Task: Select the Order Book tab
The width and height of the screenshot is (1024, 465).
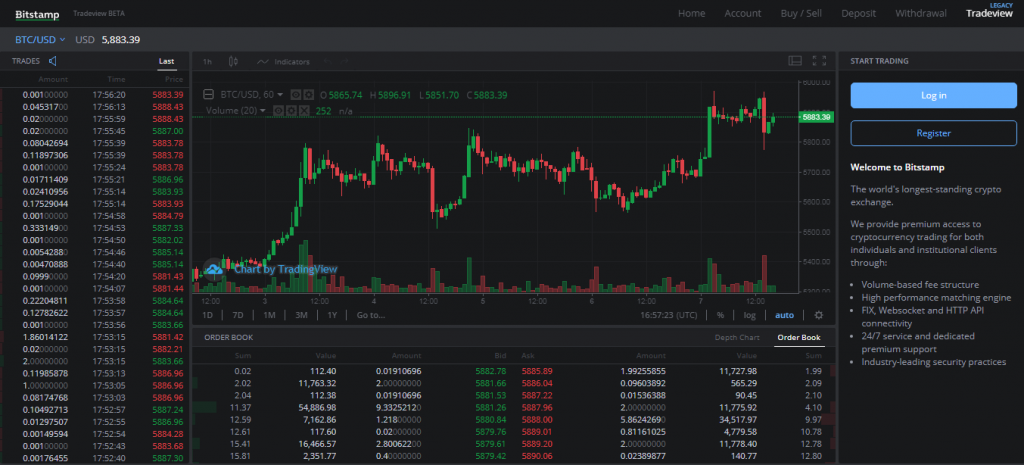Action: coord(799,338)
